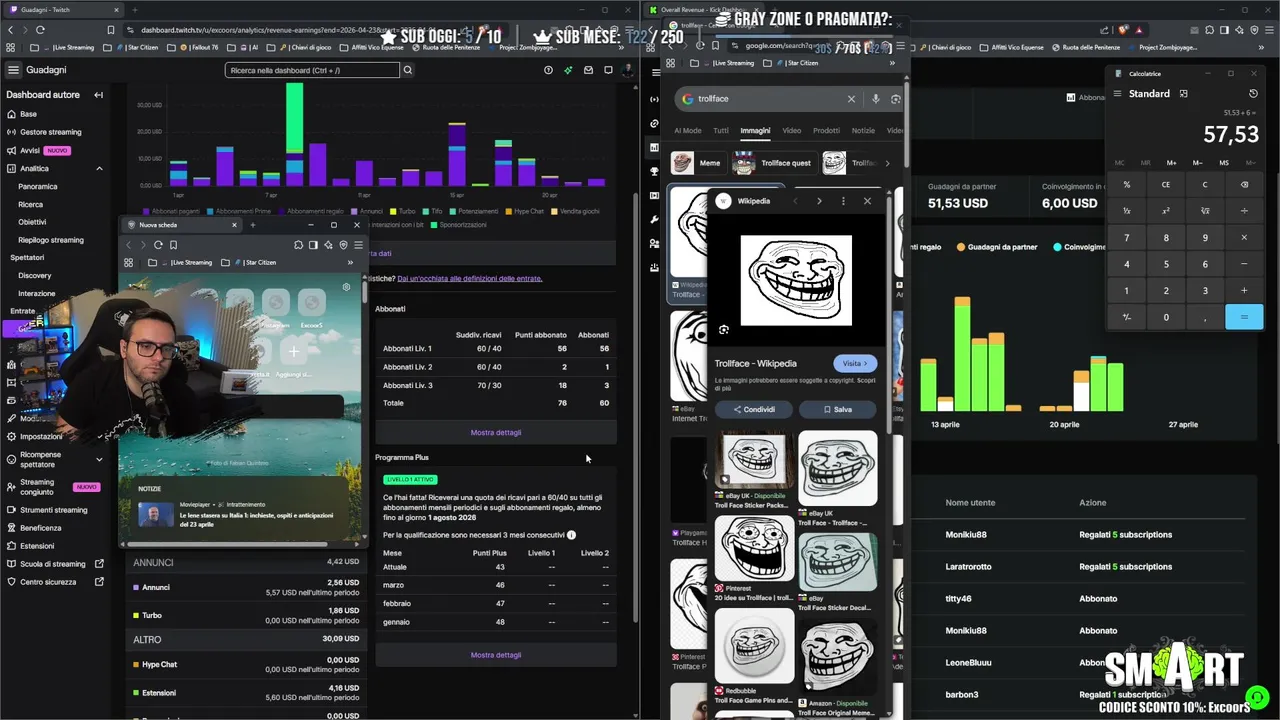The height and width of the screenshot is (720, 1280).
Task: Click Mostra dettagli under Programma Plus
Action: point(496,655)
